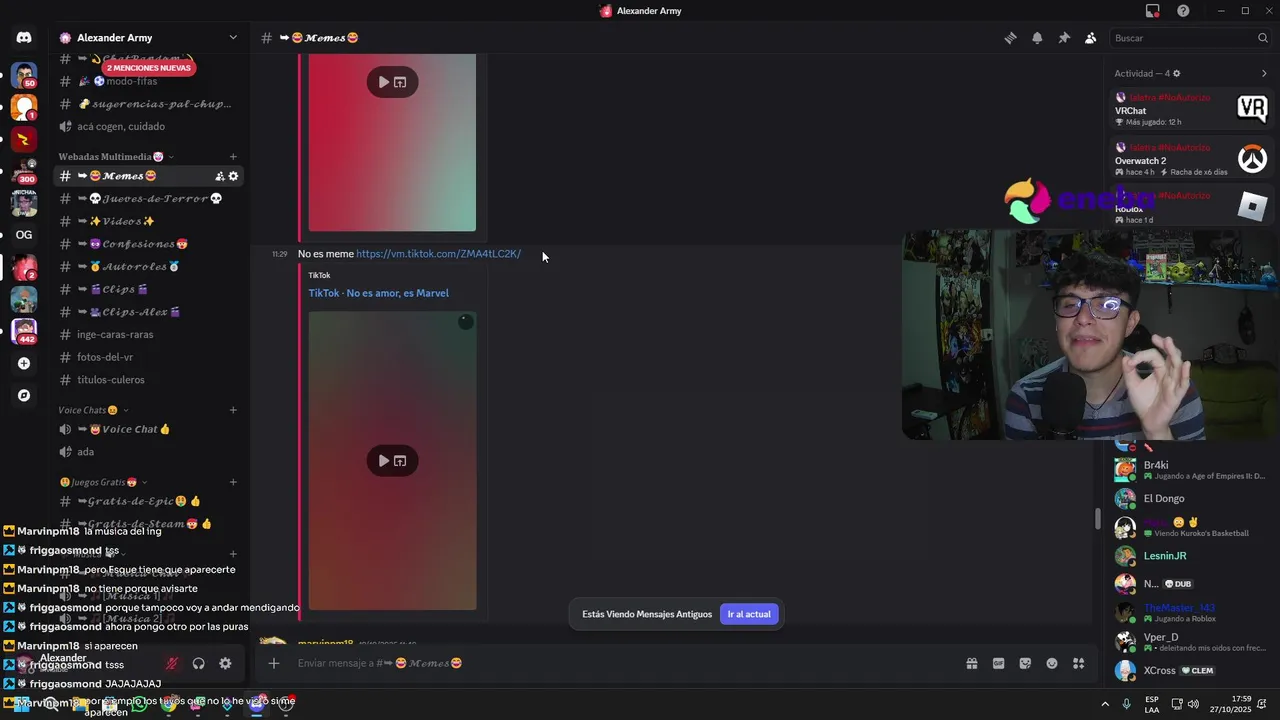This screenshot has height=720, width=1280.
Task: Open the Confesiones channel
Action: tap(148, 244)
